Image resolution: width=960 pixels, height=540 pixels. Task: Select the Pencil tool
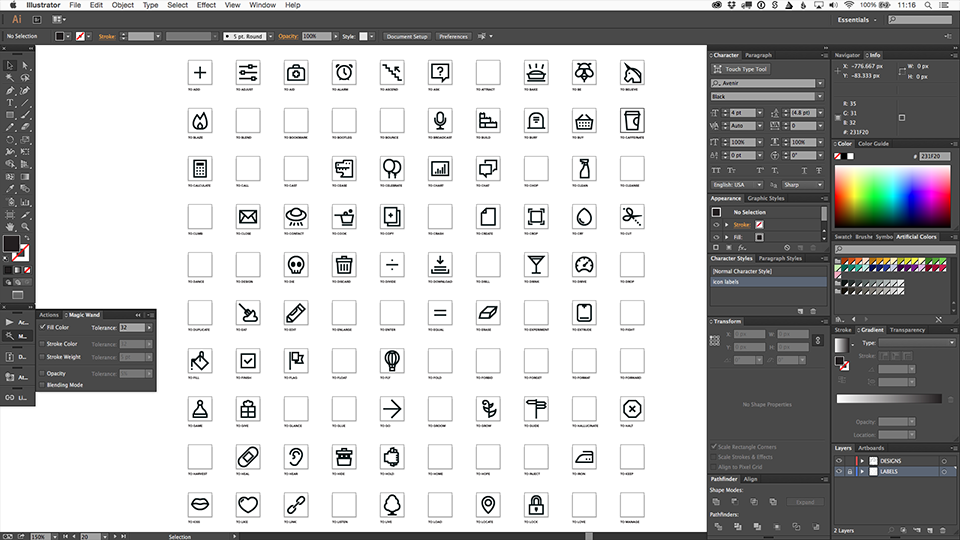10,127
